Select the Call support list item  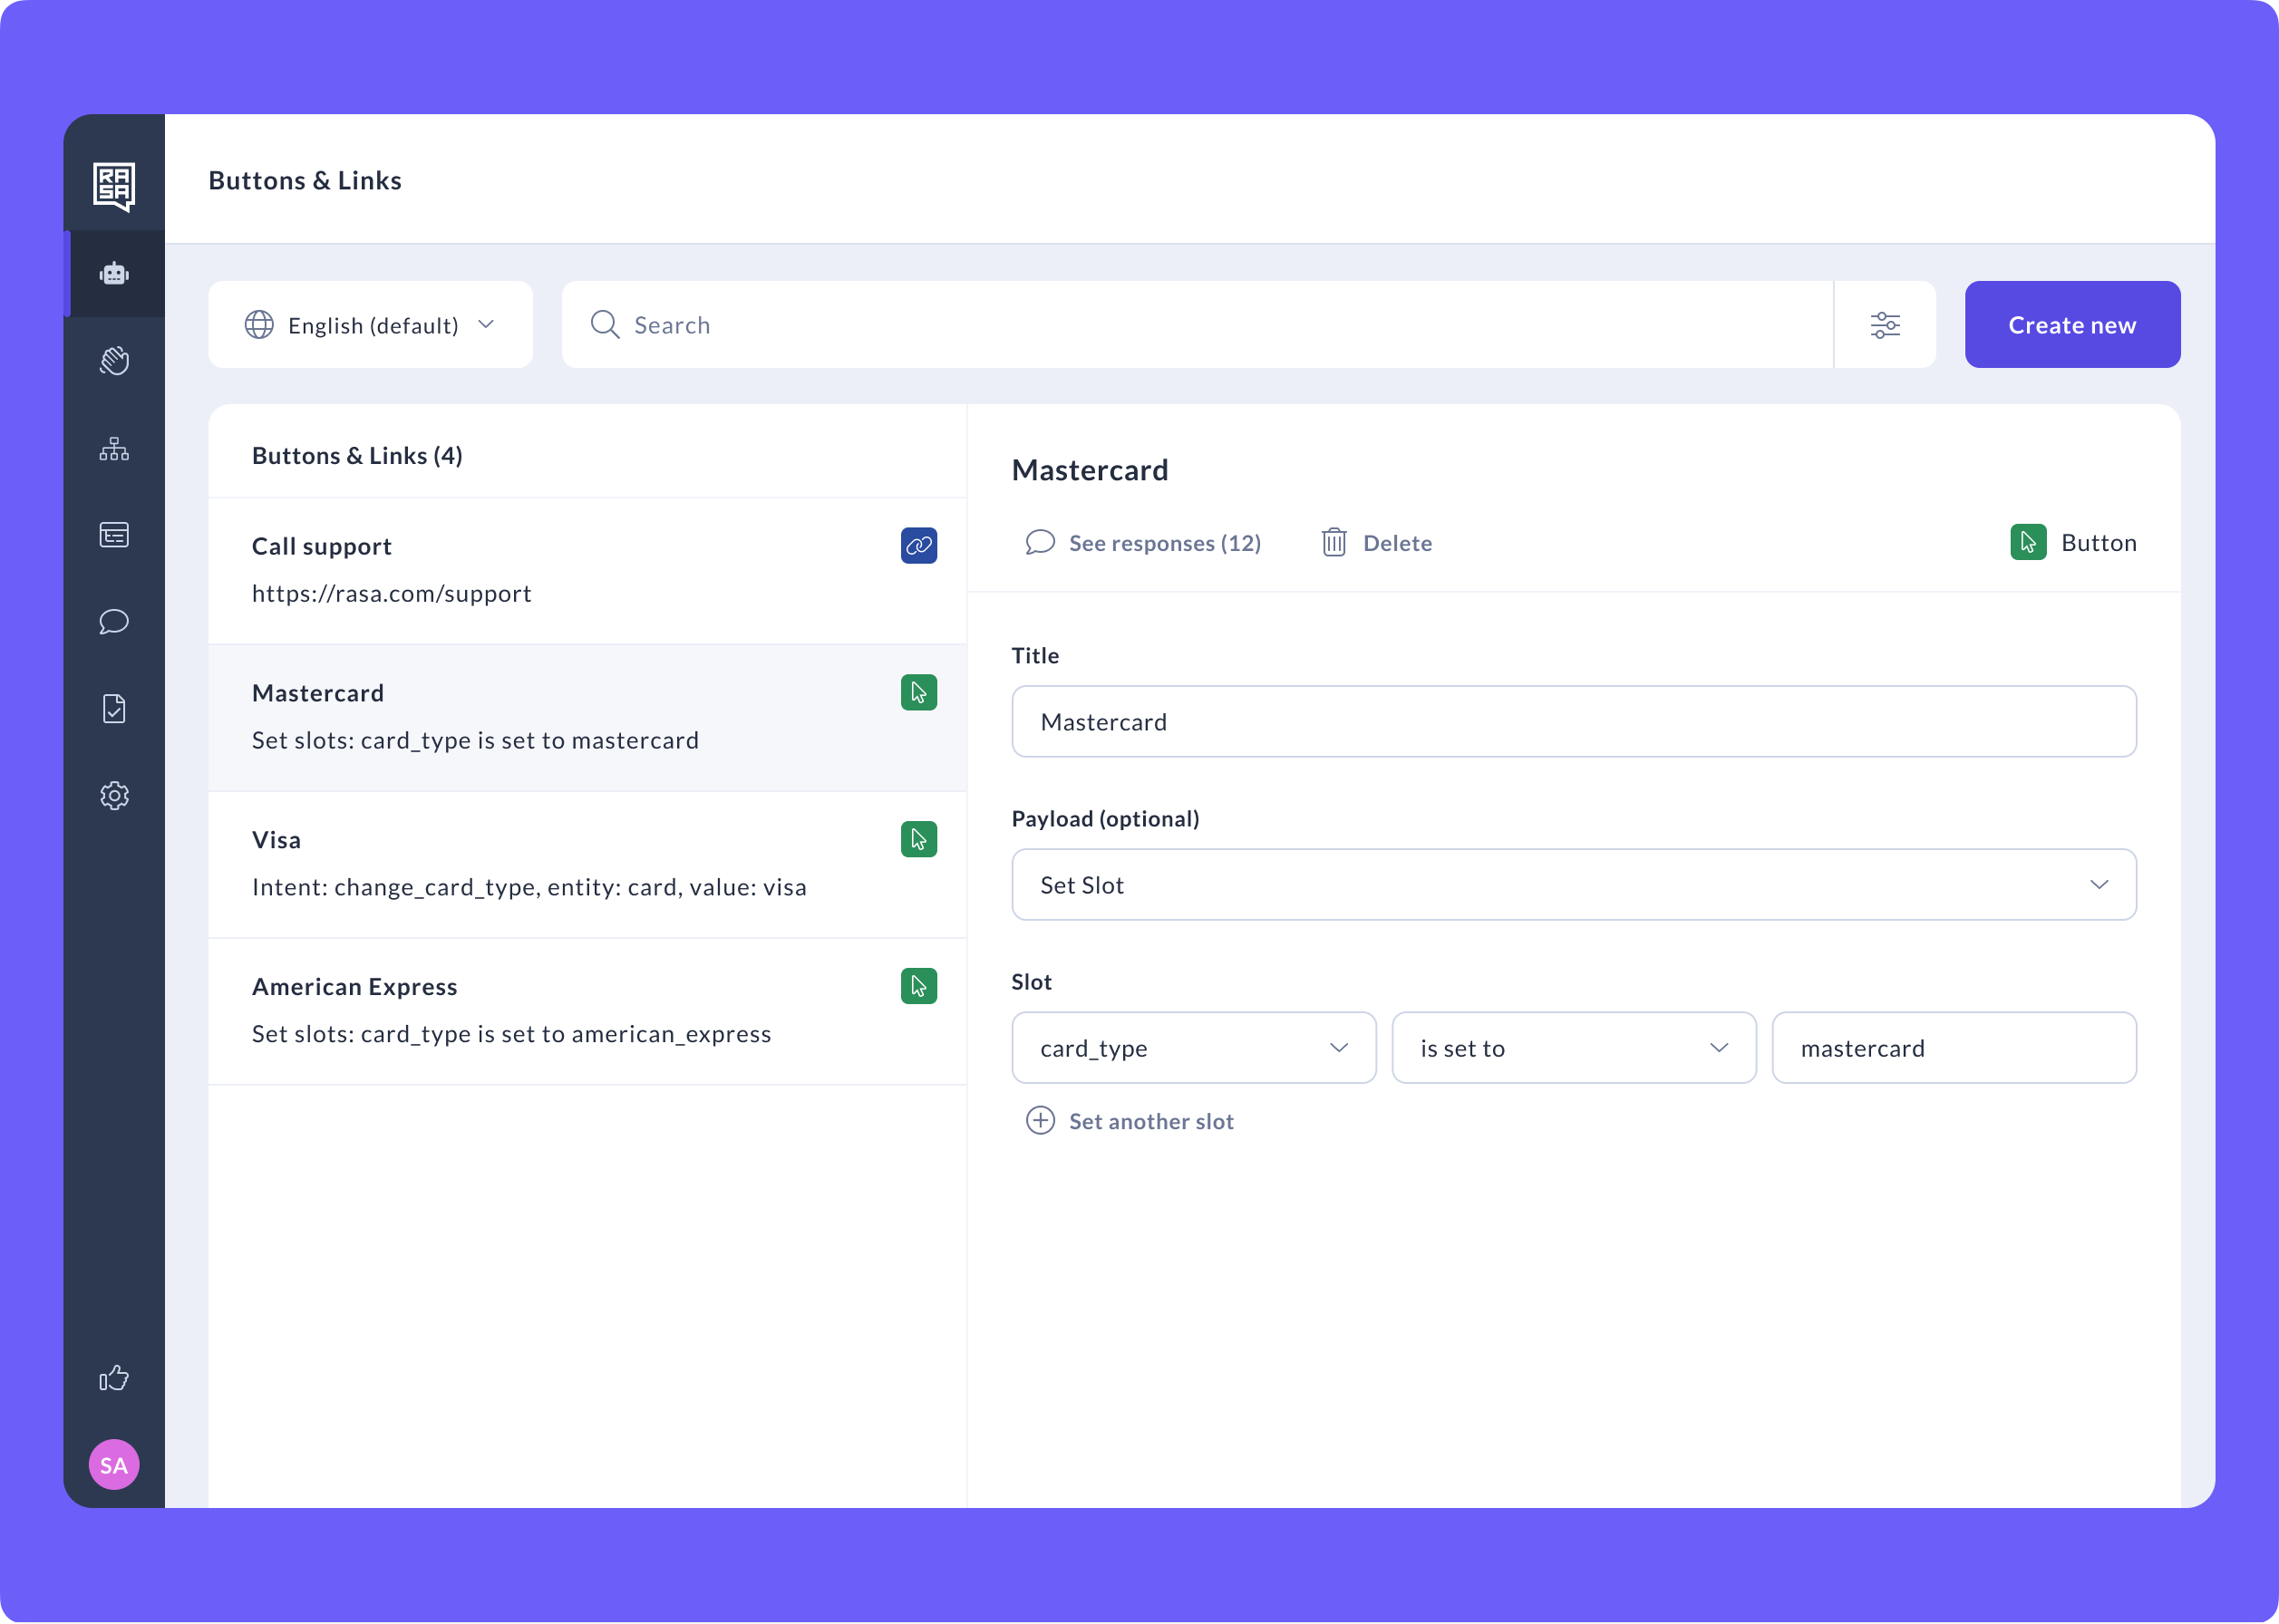(x=587, y=570)
